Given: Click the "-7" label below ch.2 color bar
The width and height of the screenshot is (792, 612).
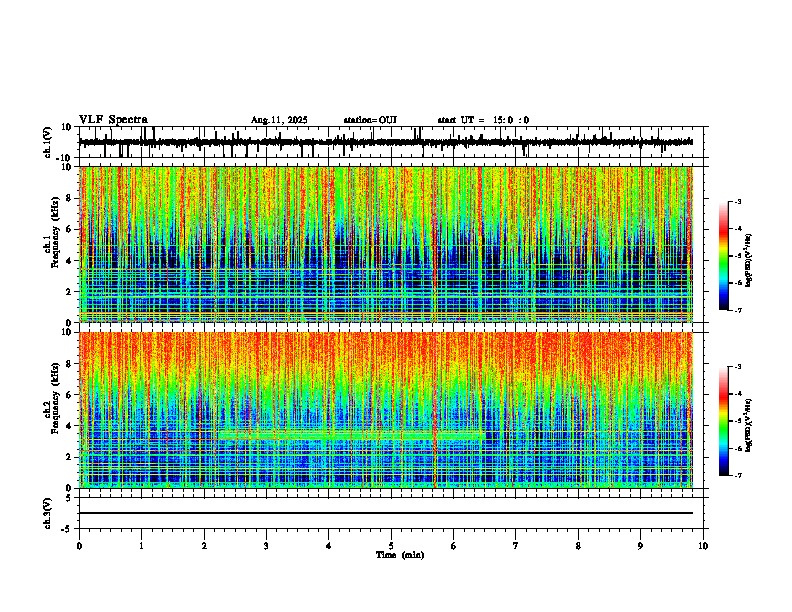Looking at the screenshot, I should [738, 475].
